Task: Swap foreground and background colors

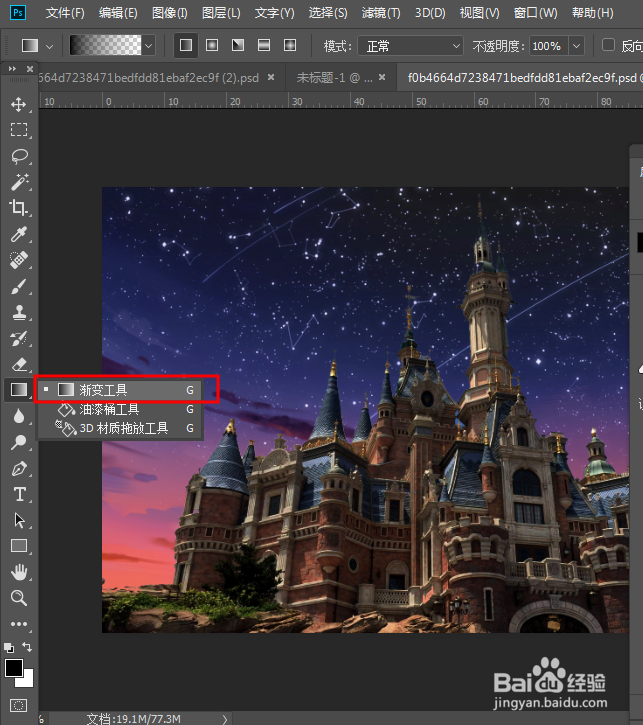Action: click(x=27, y=647)
